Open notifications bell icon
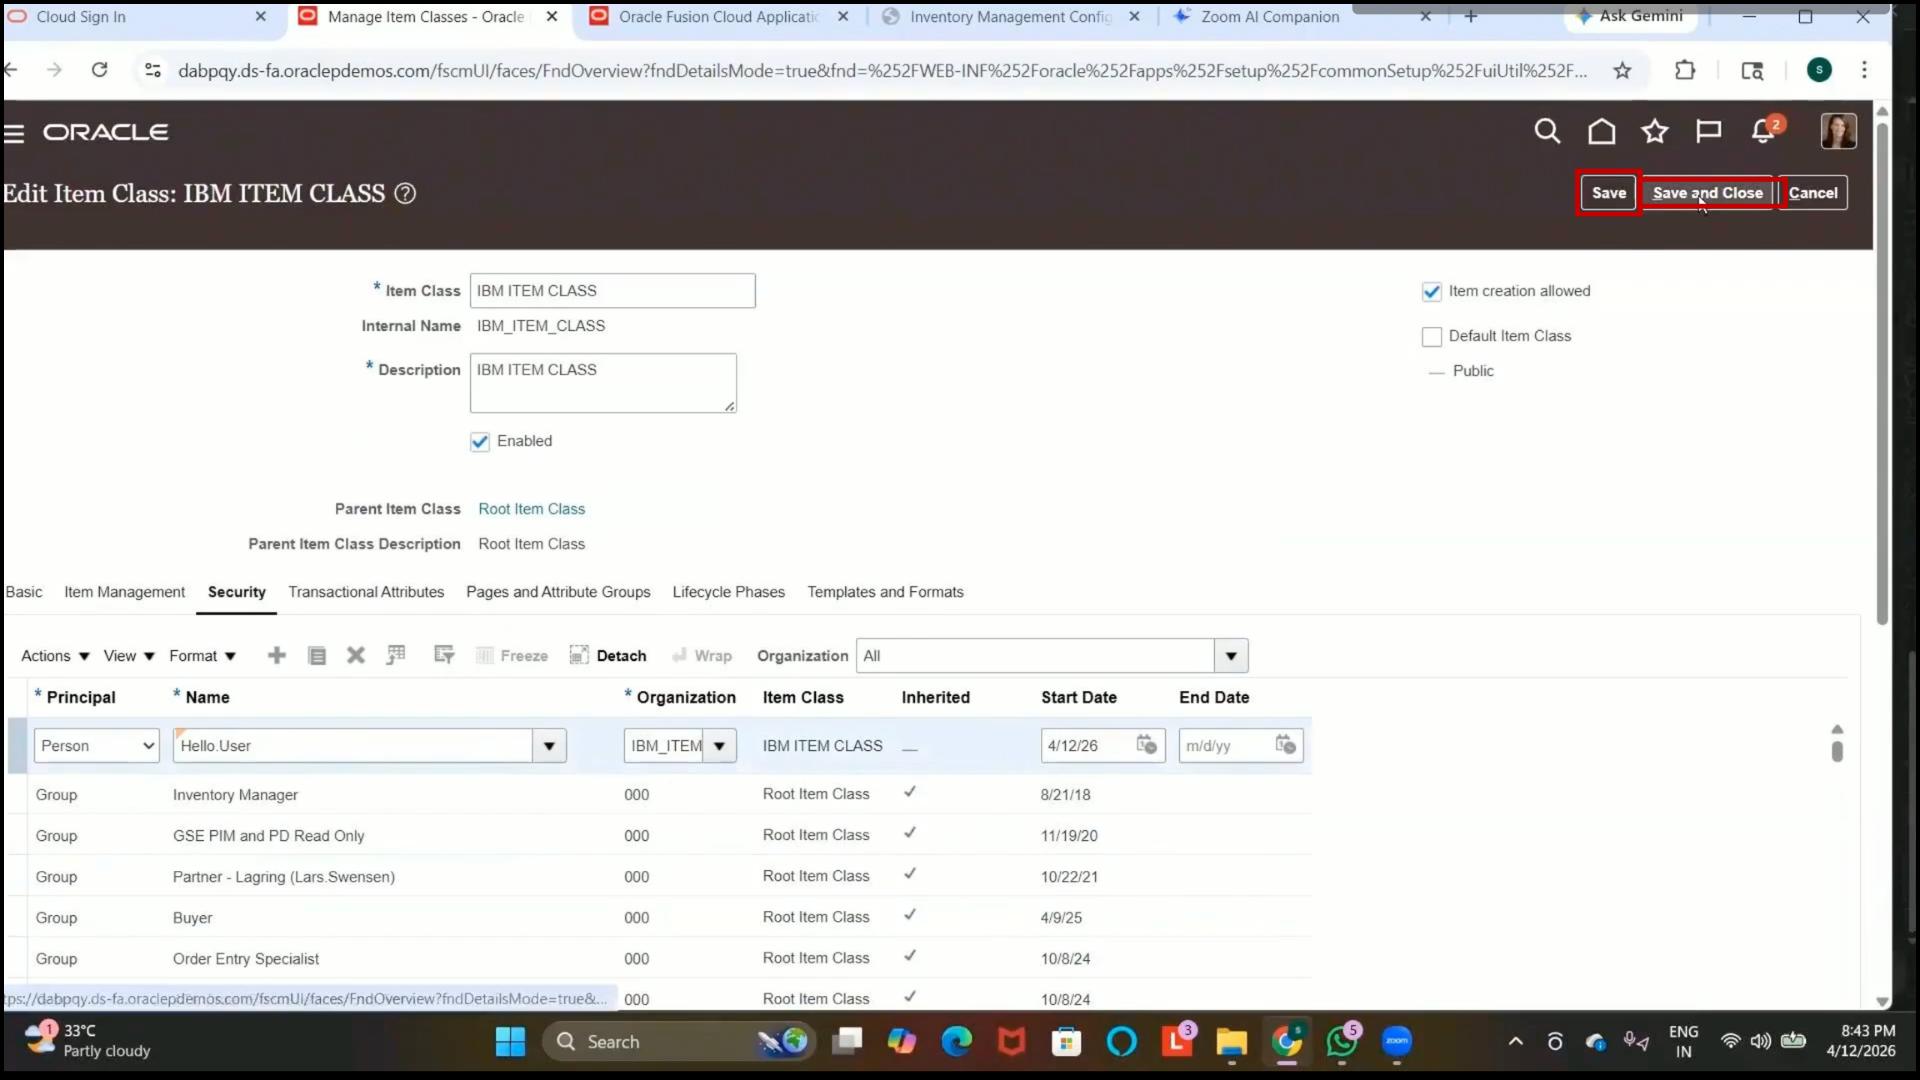The height and width of the screenshot is (1080, 1920). (x=1764, y=131)
